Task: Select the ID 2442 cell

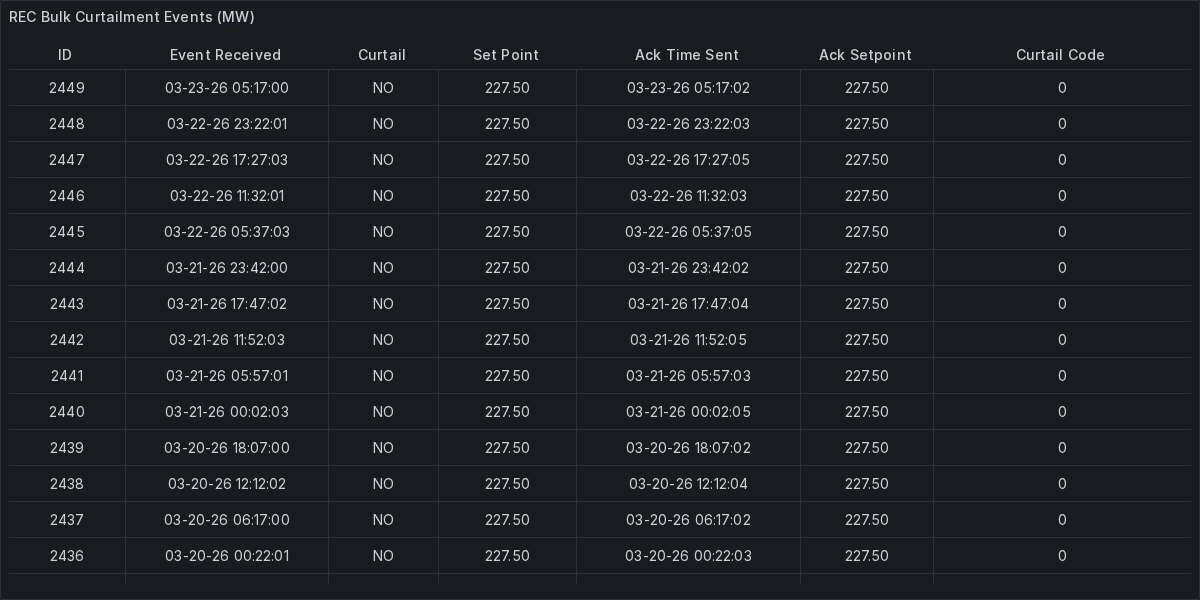Action: tap(67, 340)
